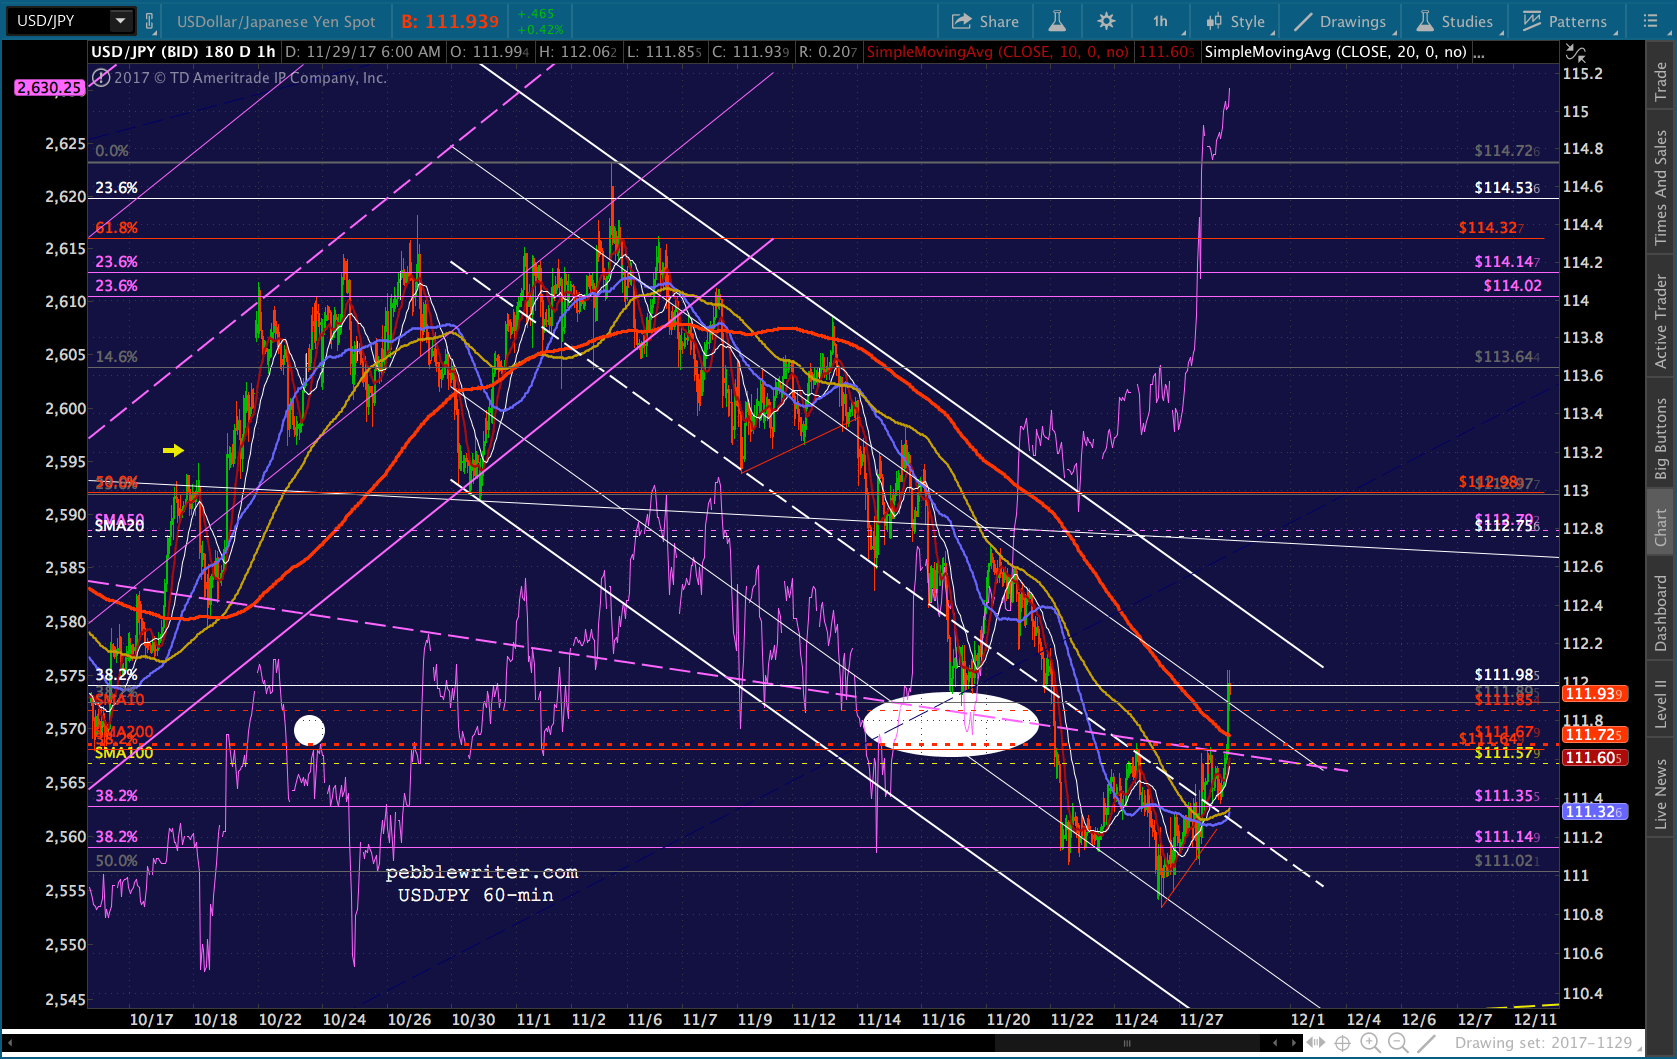Open the list menu icon at top right

1650,21
